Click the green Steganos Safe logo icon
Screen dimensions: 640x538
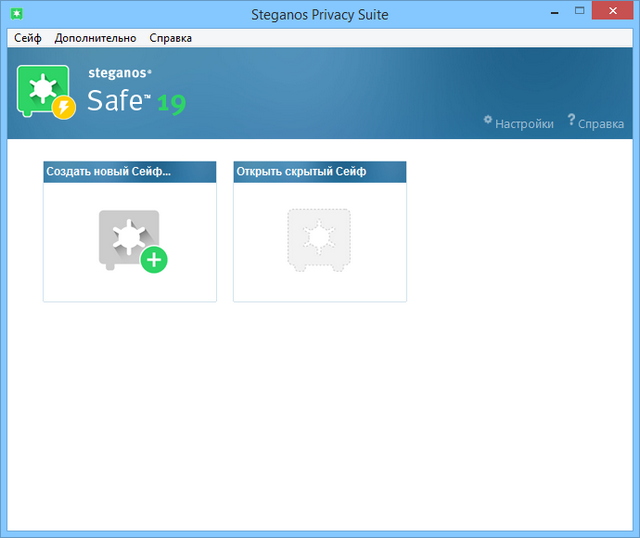[x=42, y=89]
